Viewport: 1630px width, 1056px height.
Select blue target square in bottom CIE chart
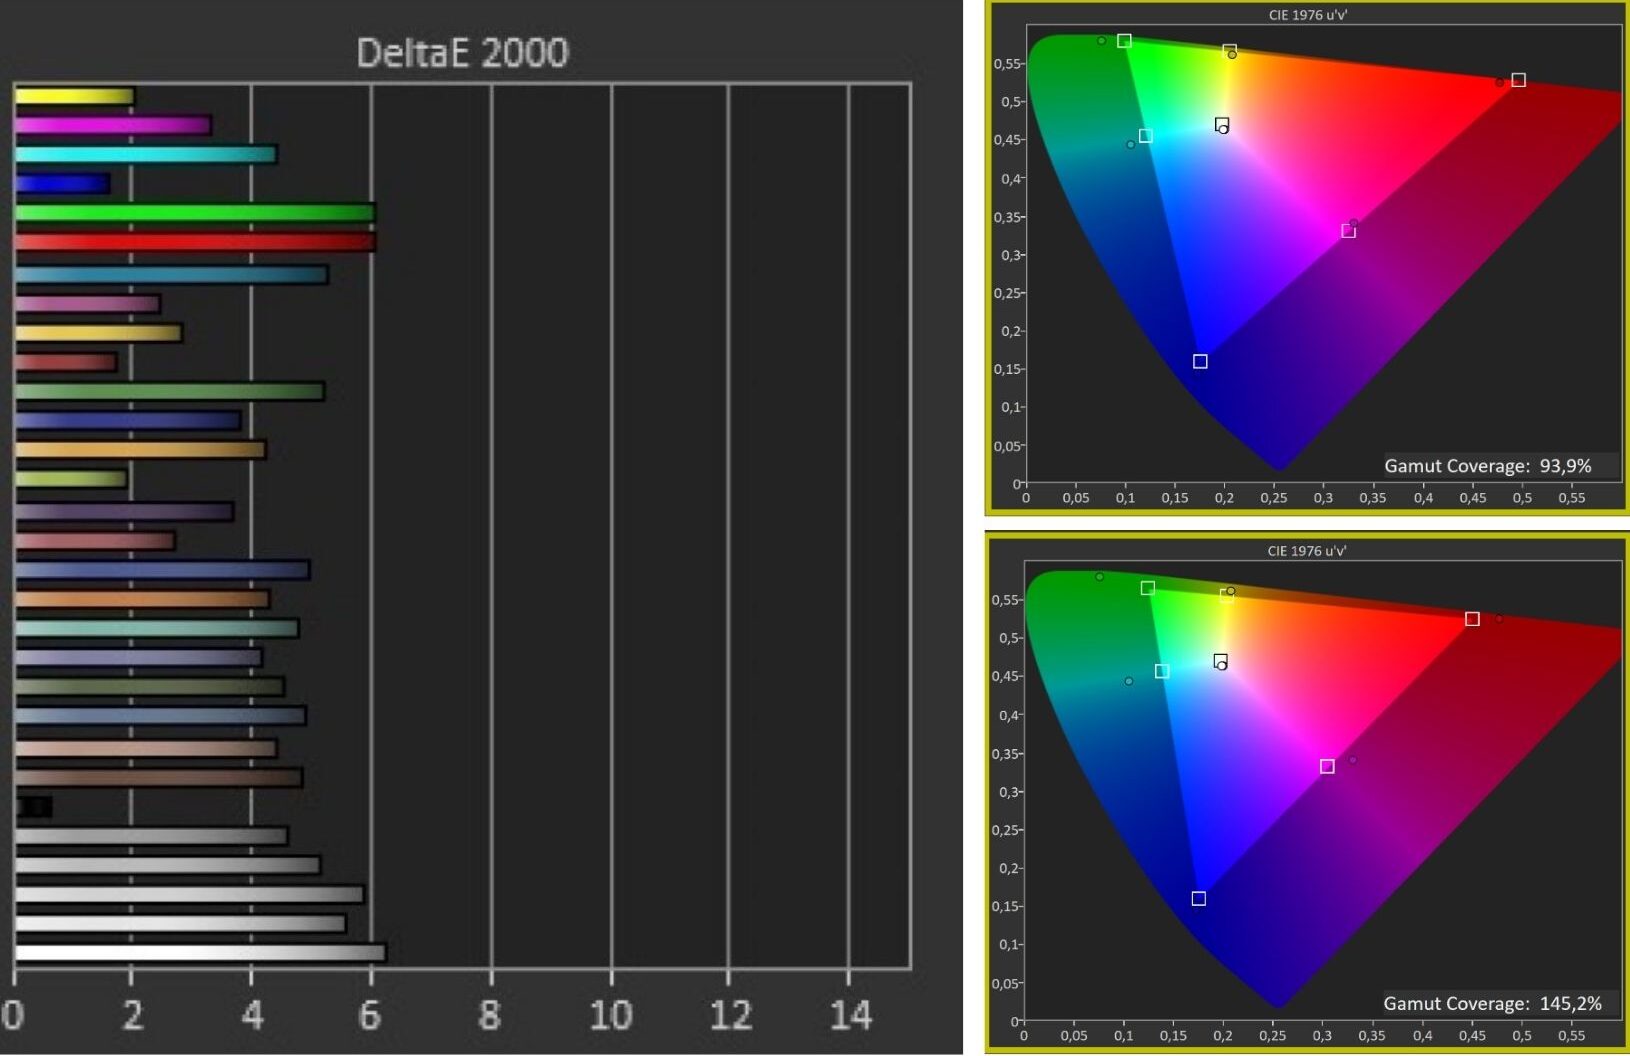[1199, 899]
